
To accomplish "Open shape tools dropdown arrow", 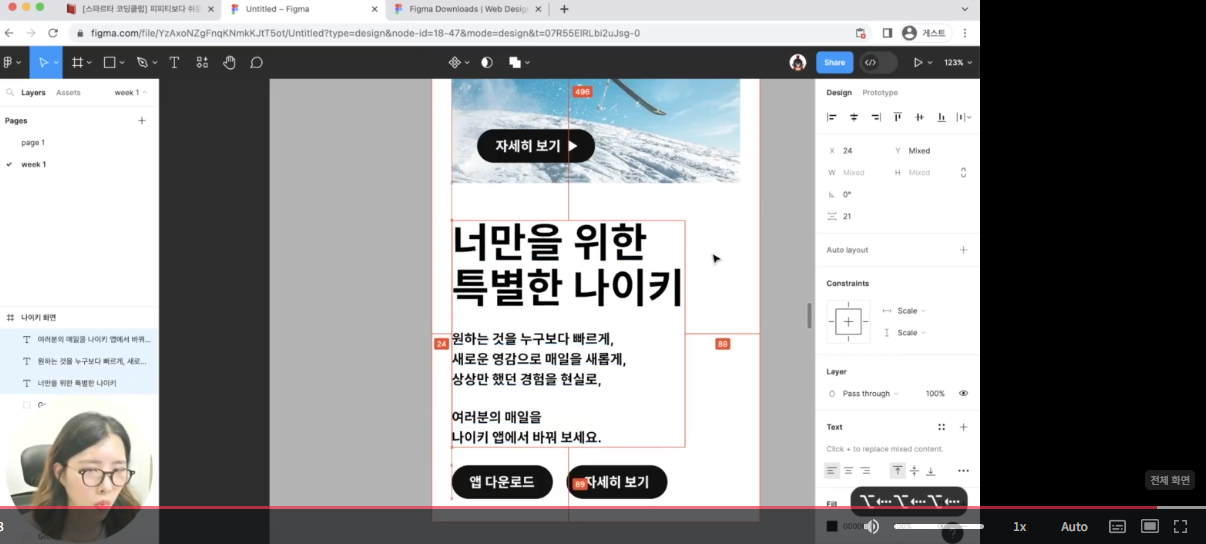I will [122, 62].
